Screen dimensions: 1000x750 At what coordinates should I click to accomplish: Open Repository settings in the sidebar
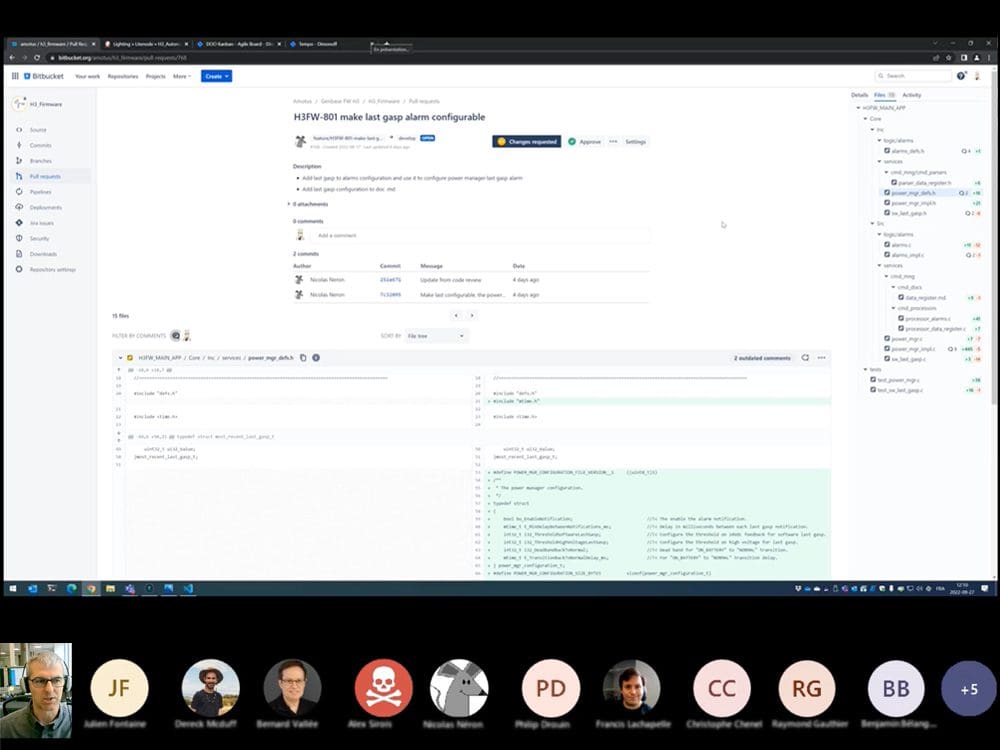(x=52, y=270)
